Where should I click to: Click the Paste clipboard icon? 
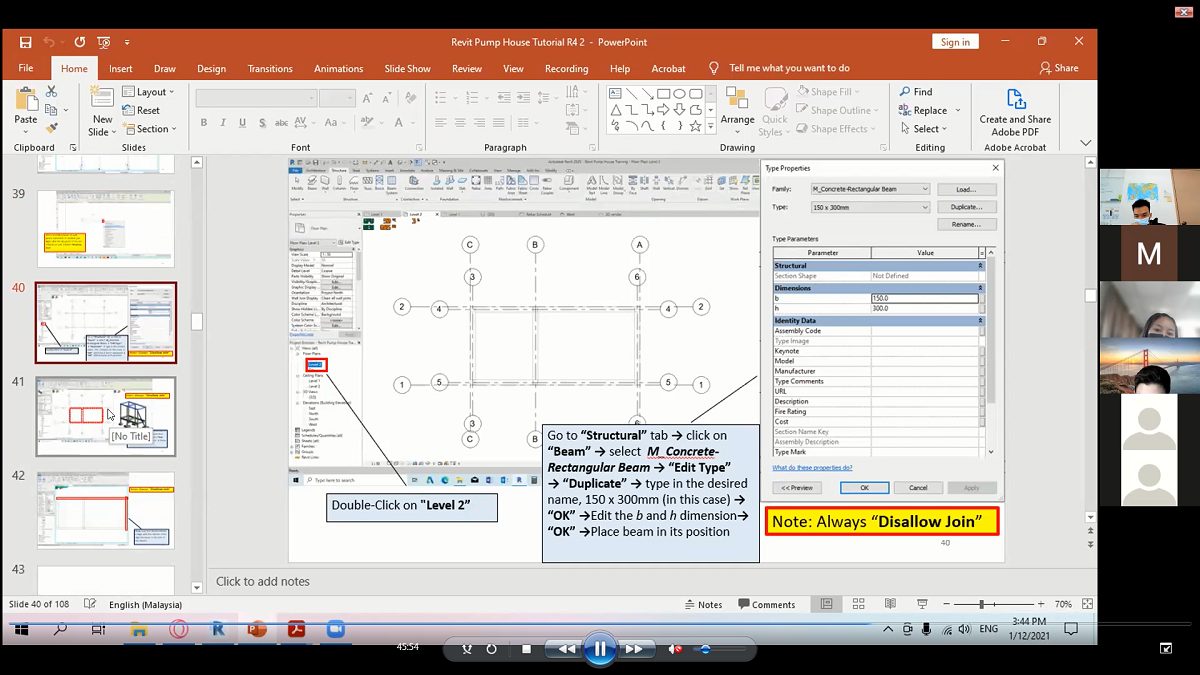(26, 98)
